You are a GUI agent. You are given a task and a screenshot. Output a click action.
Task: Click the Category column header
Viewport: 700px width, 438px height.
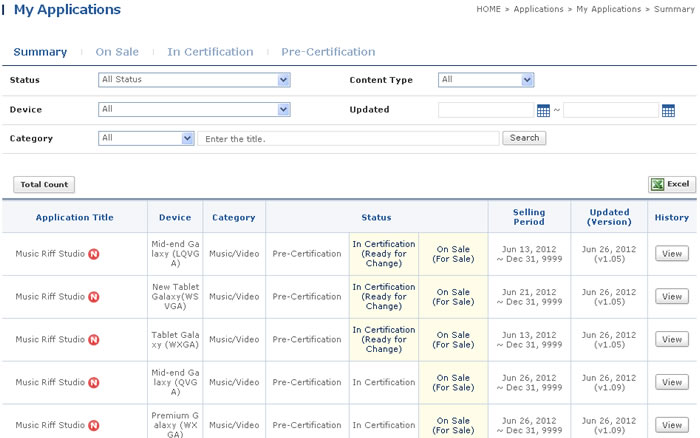point(233,217)
